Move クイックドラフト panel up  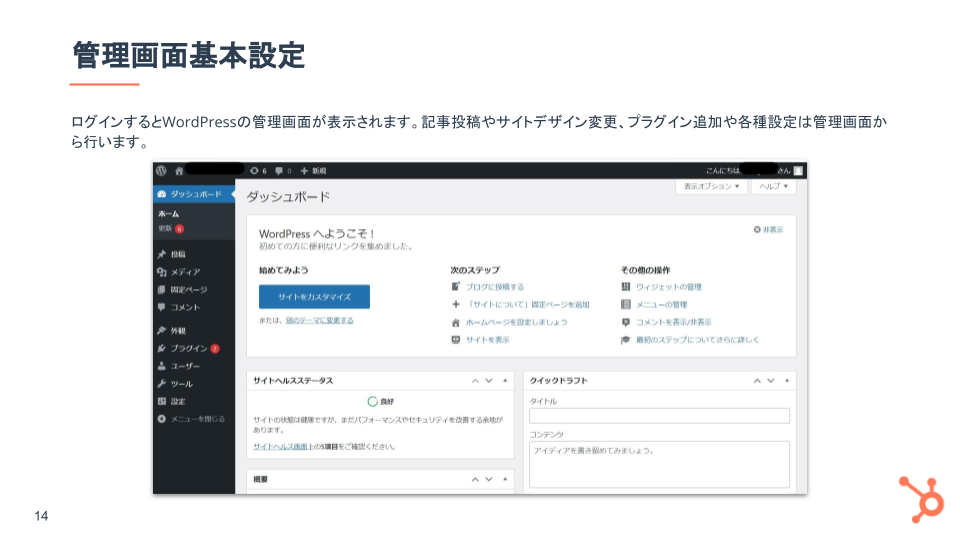757,381
